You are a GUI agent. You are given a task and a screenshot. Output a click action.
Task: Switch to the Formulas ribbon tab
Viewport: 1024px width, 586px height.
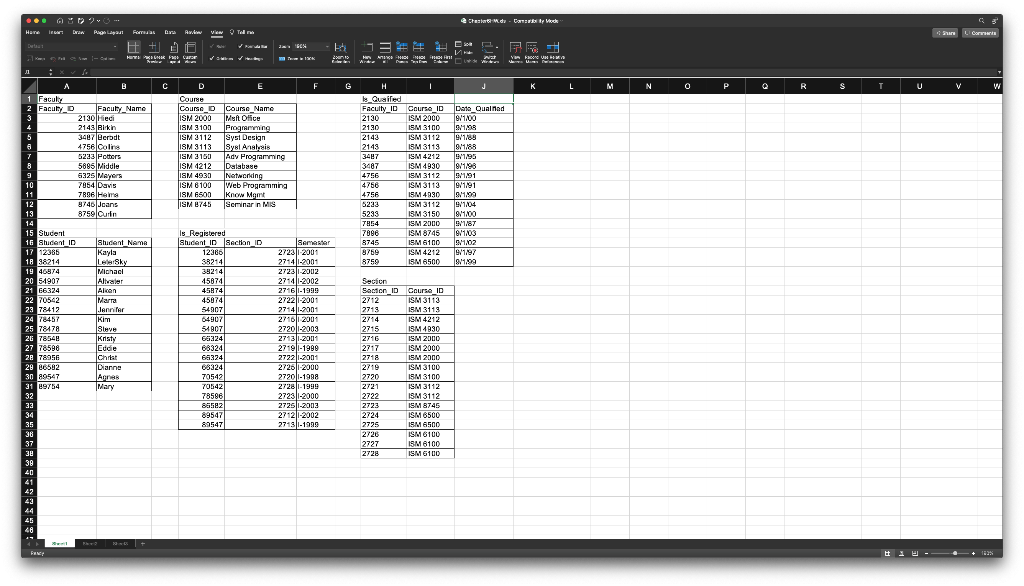144,31
